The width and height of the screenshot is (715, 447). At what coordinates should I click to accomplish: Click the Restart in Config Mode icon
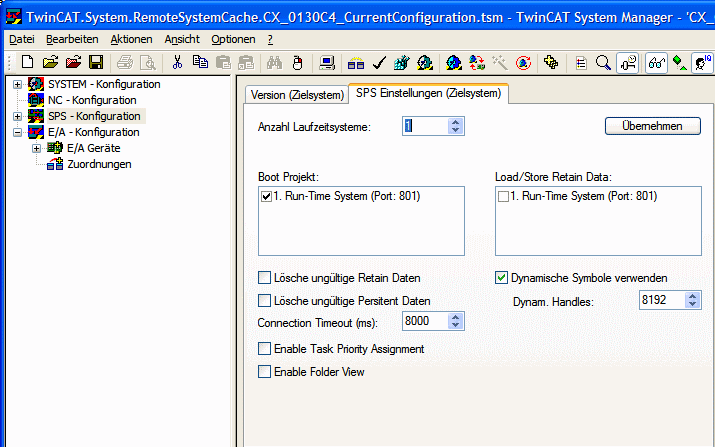pyautogui.click(x=454, y=62)
